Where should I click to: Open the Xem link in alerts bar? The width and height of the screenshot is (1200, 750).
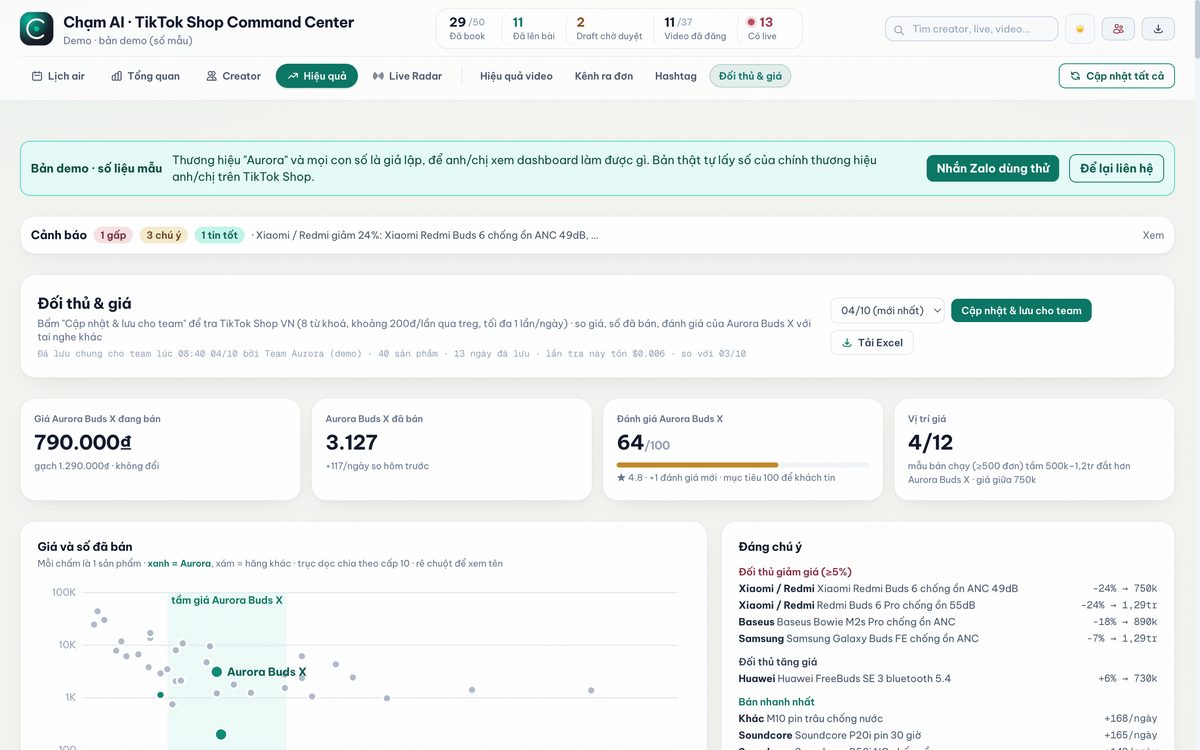pyautogui.click(x=1153, y=235)
